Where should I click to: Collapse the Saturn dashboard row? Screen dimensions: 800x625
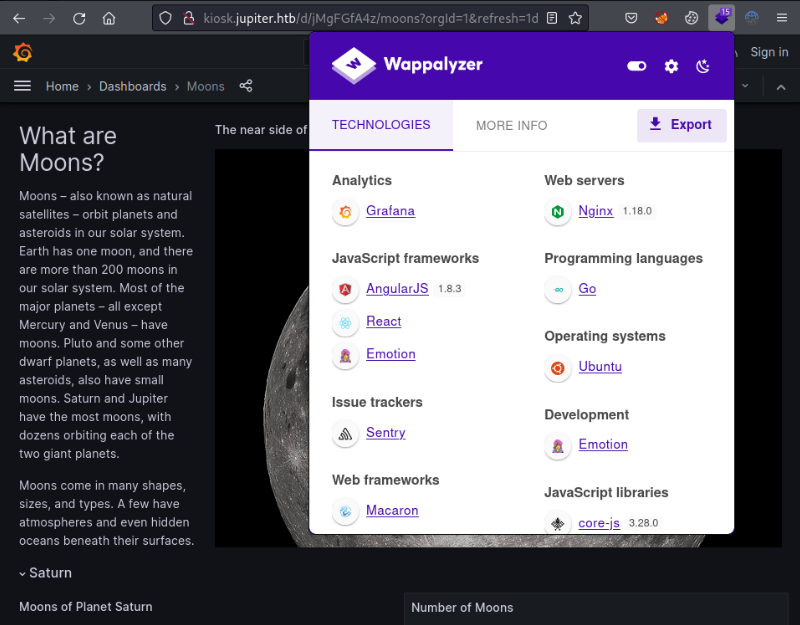[x=22, y=573]
